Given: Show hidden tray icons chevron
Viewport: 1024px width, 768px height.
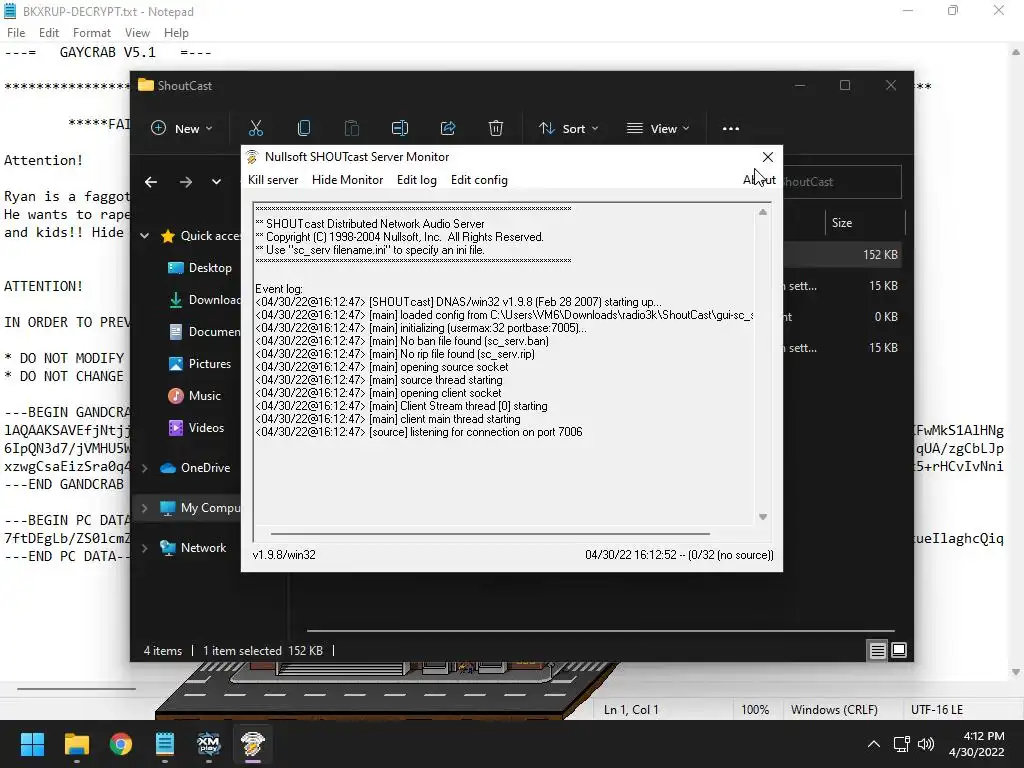Looking at the screenshot, I should click(874, 744).
